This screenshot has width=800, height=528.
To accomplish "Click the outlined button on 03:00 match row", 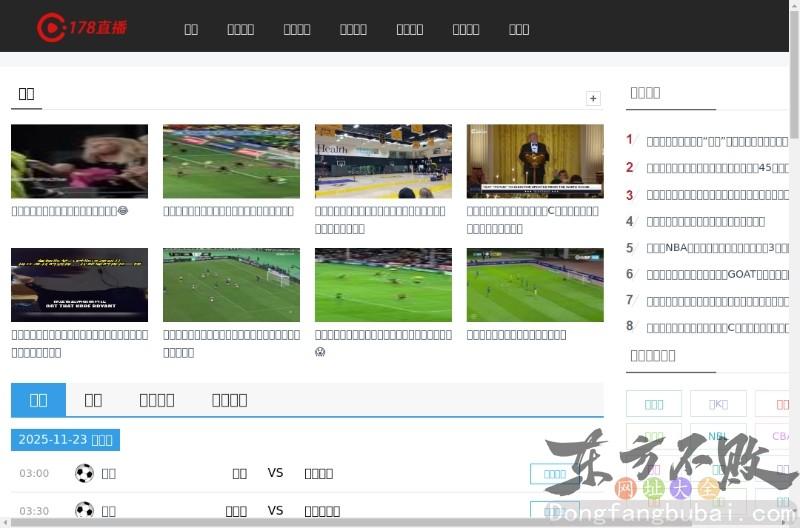I will tap(554, 474).
